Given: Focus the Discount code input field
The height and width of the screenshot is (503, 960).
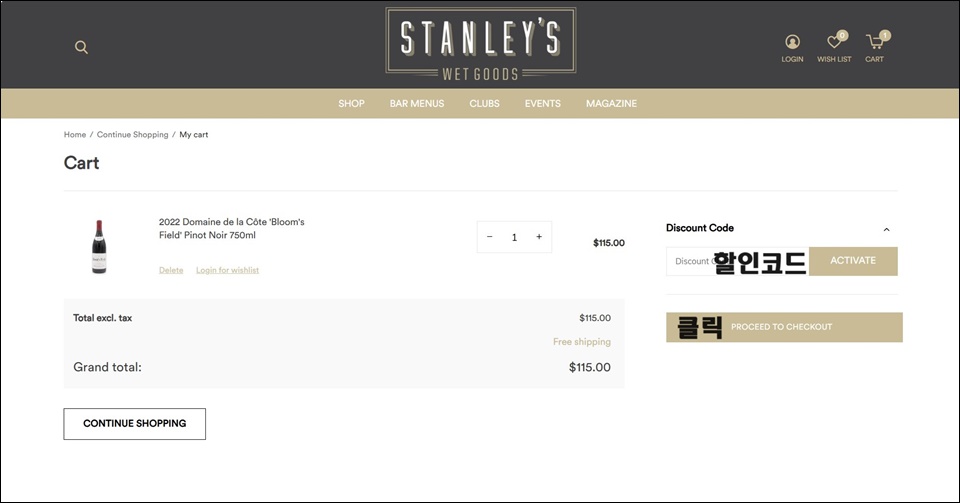Looking at the screenshot, I should click(x=737, y=261).
